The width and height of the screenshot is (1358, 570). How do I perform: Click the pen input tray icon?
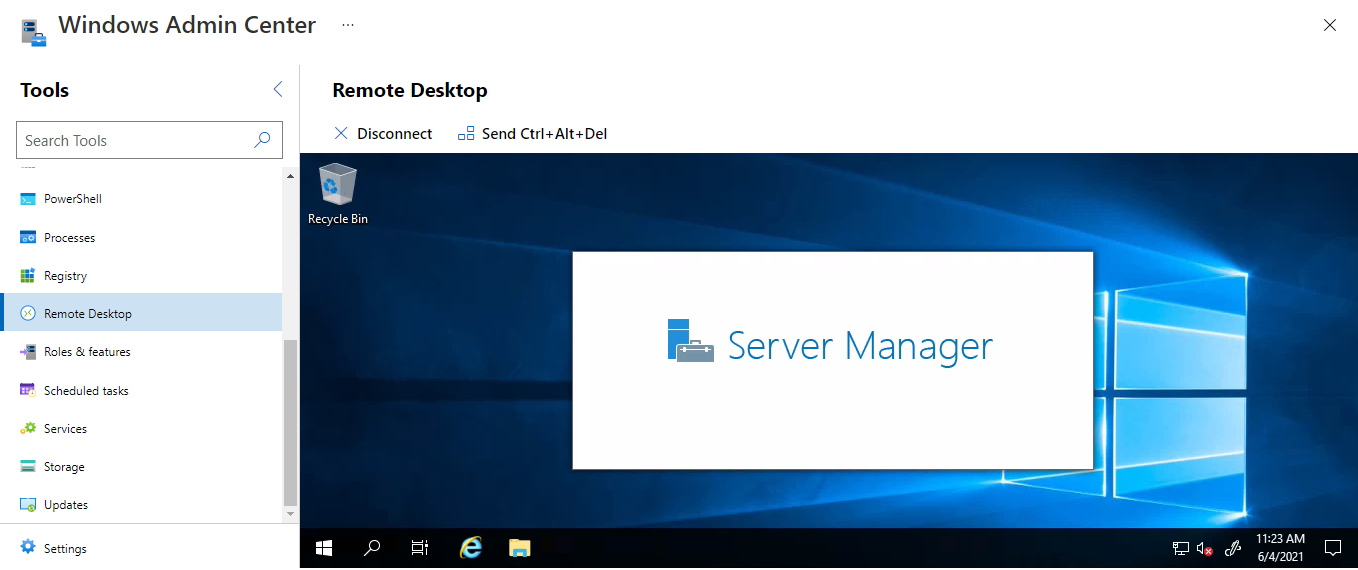(x=1234, y=548)
